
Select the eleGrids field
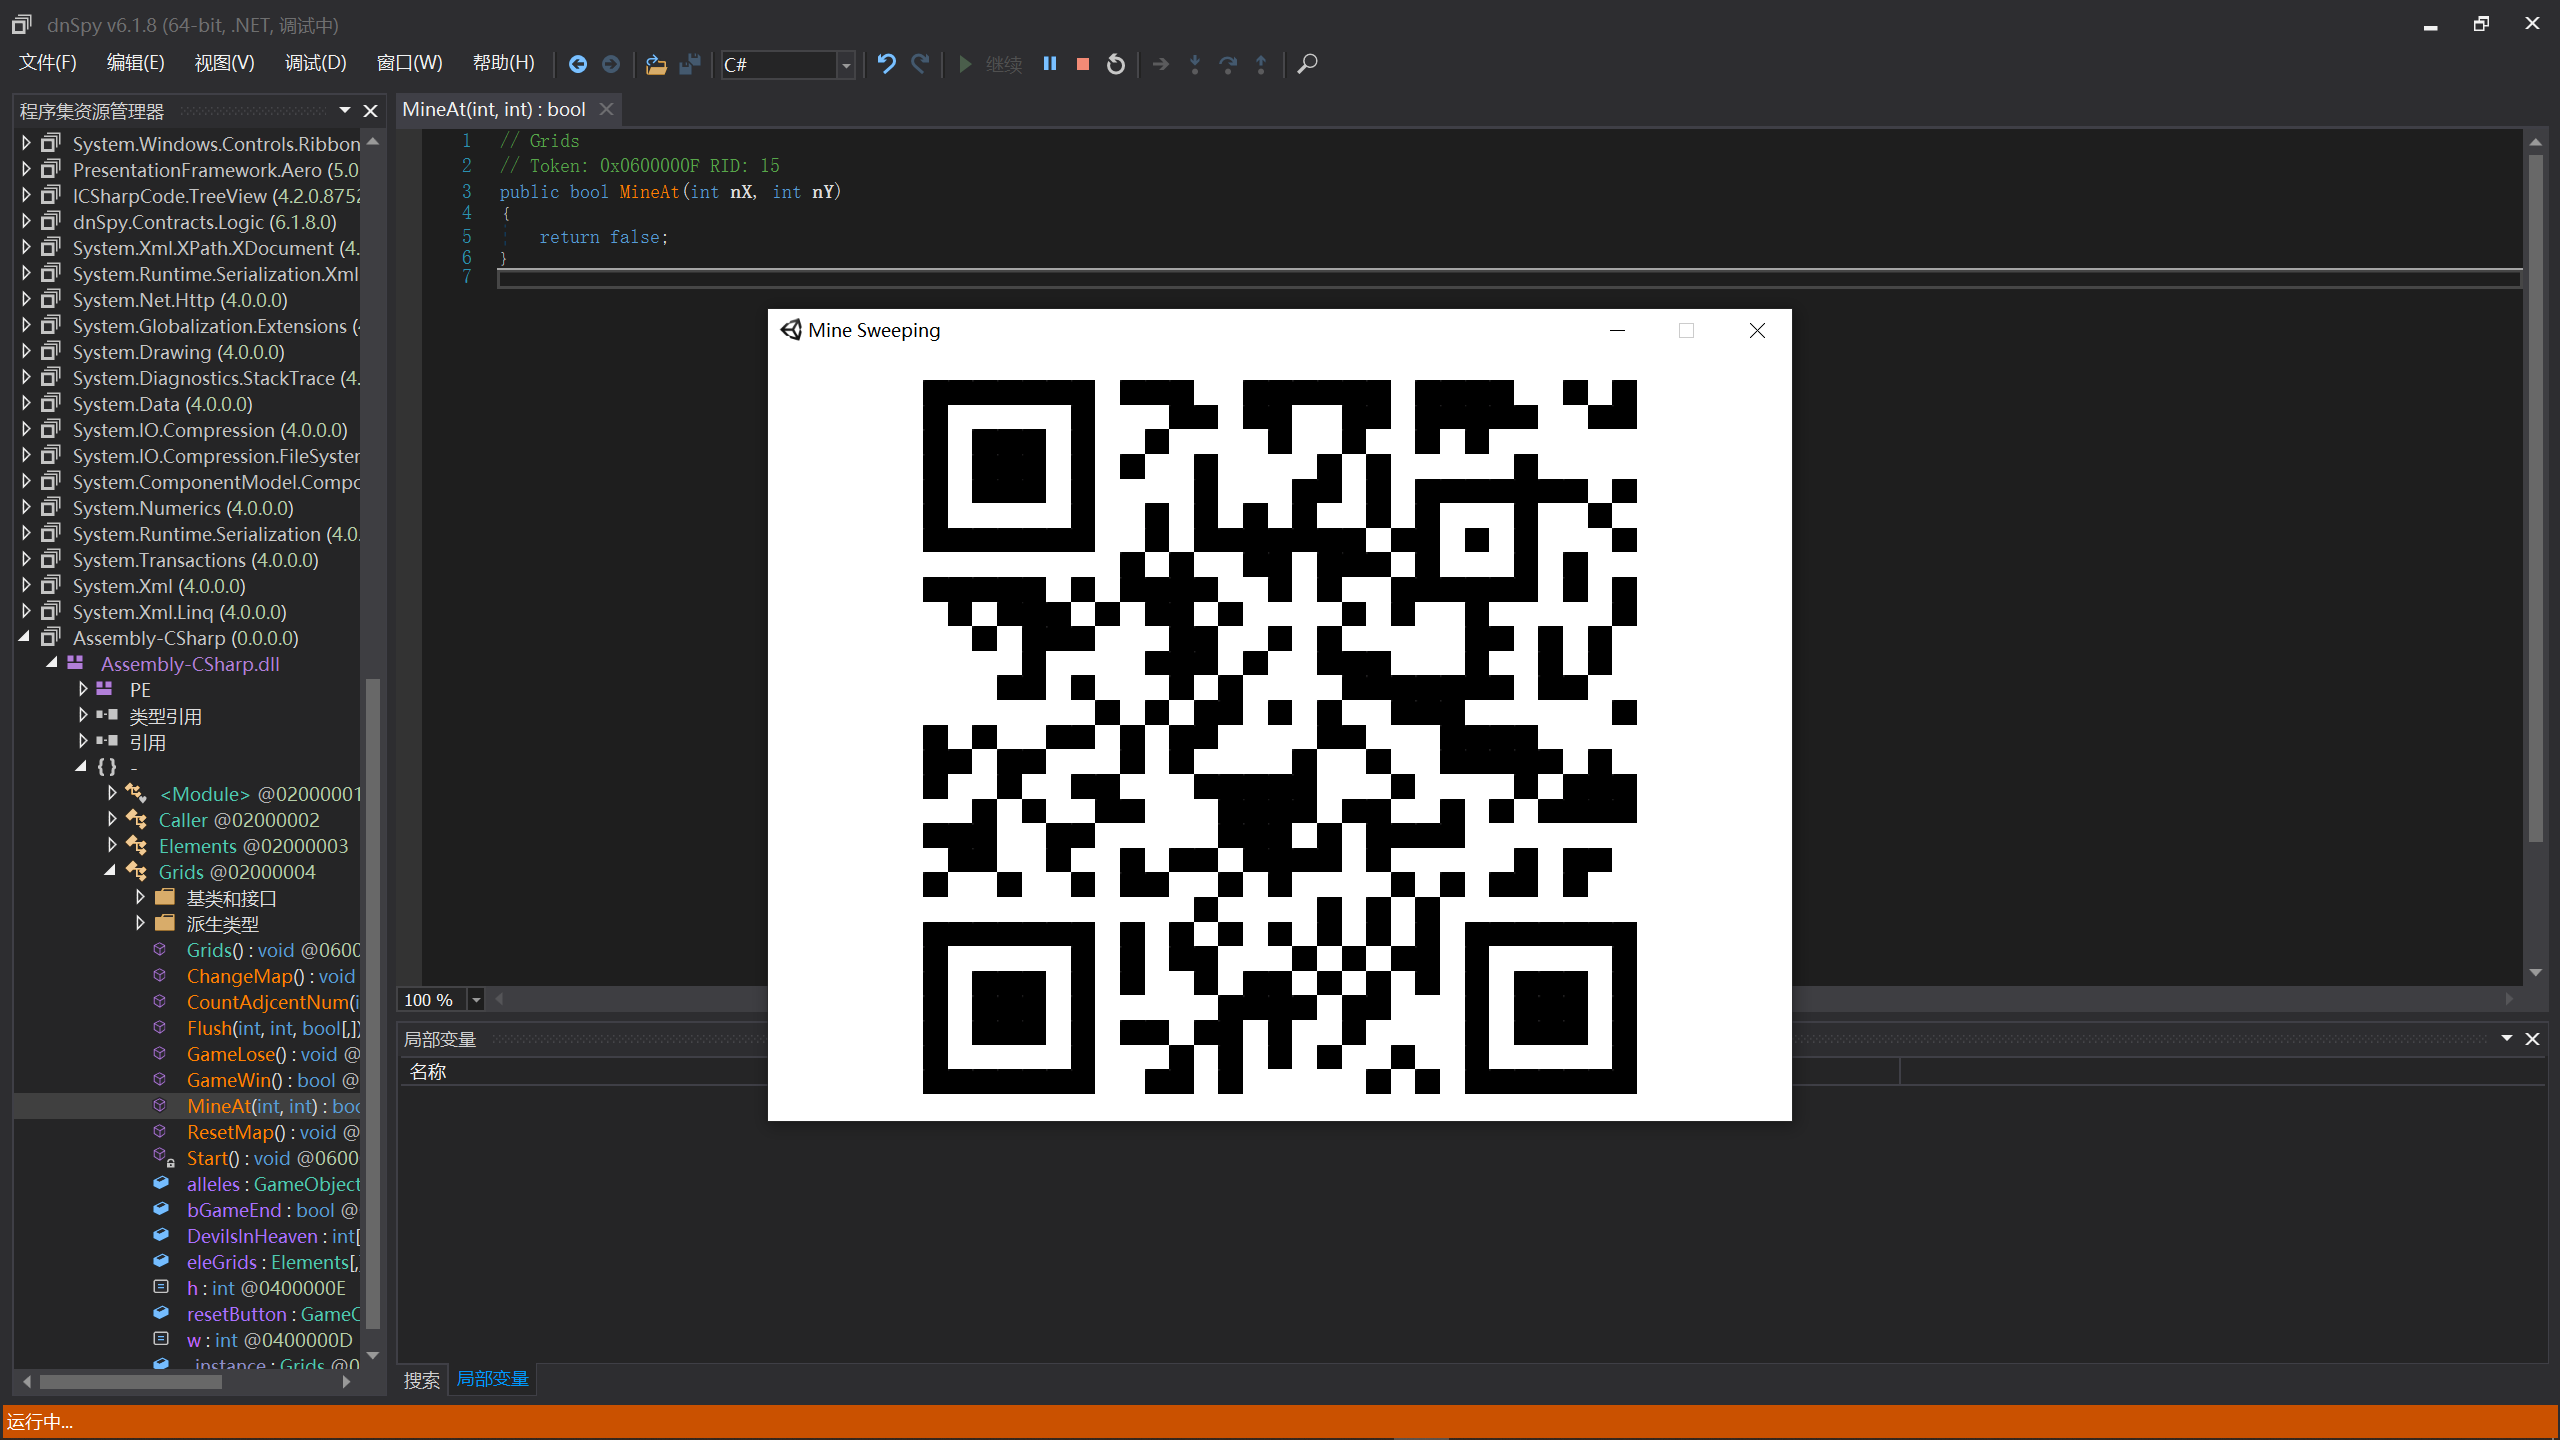click(x=272, y=1262)
